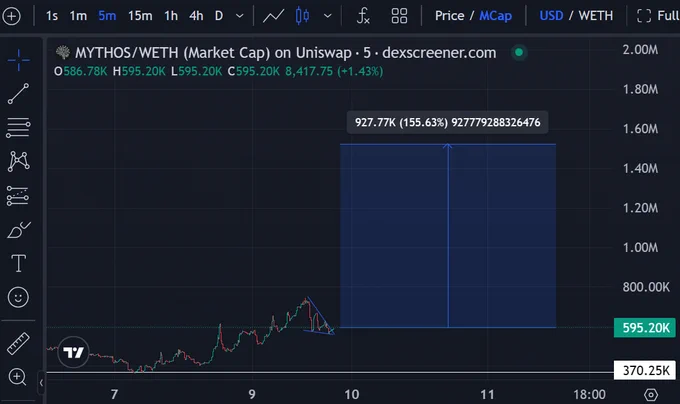Select the blue price range measurement box

pos(448,235)
